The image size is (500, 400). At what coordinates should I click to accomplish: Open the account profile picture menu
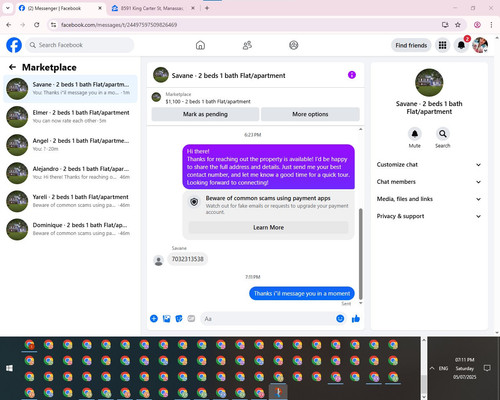pos(480,45)
